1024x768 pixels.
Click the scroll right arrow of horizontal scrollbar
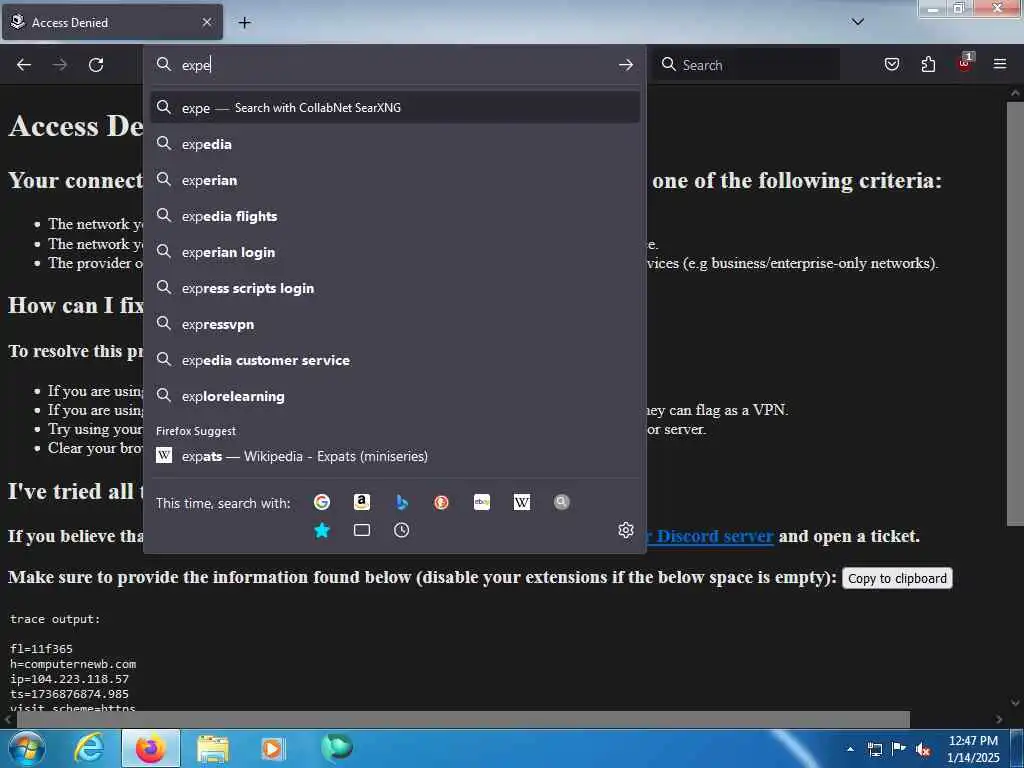tap(999, 719)
